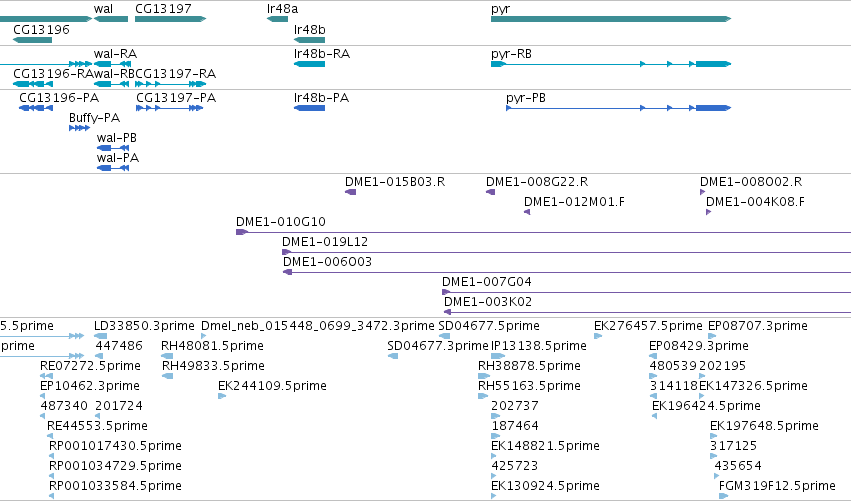Select the LD33850.3prime EST label
Viewport: 851px width, 501px height.
pyautogui.click(x=144, y=326)
